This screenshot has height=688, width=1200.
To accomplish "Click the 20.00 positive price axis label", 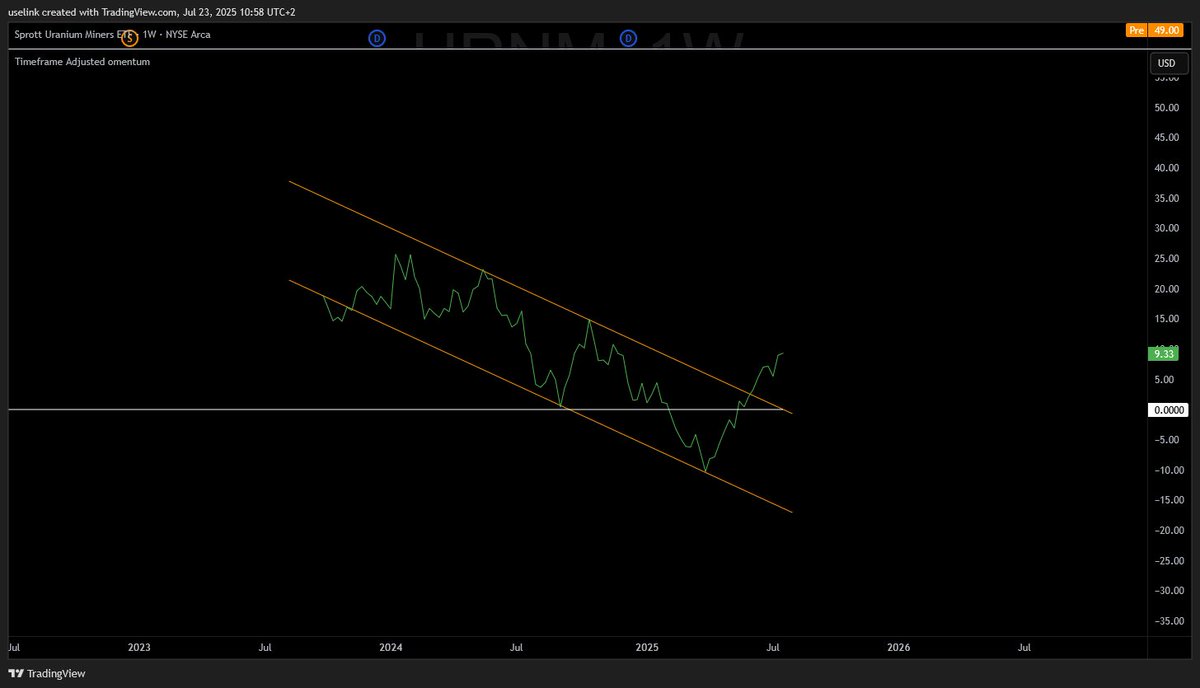I will coord(1167,289).
